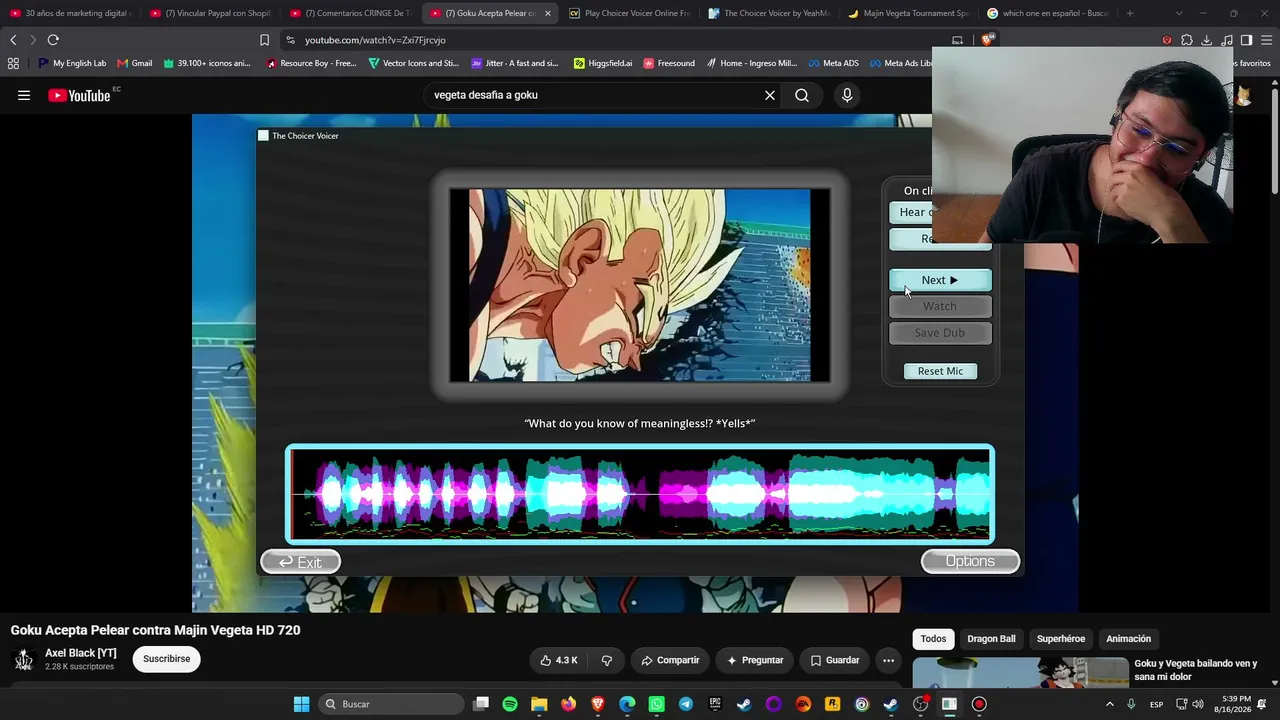Switch to the 'Majin Vegeta Tournament' tab

(908, 13)
